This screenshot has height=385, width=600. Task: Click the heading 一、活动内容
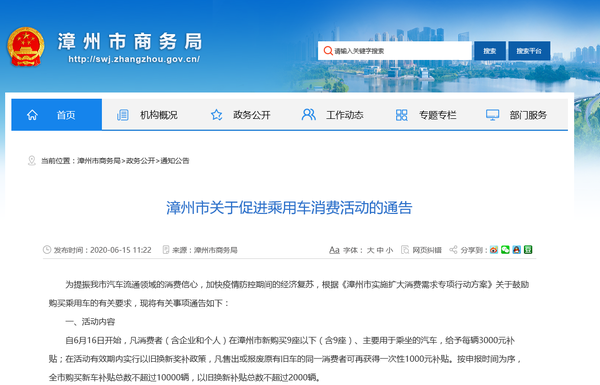tap(90, 322)
